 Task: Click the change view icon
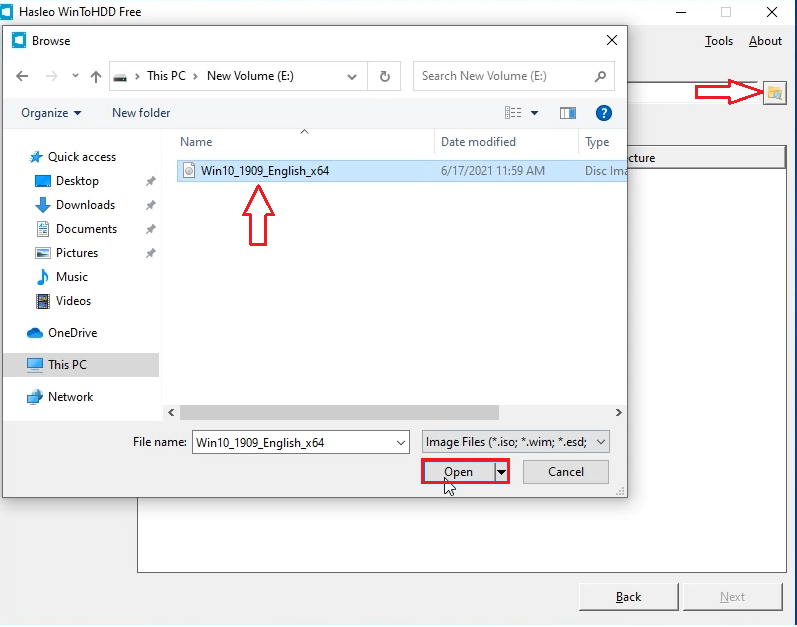pyautogui.click(x=513, y=113)
